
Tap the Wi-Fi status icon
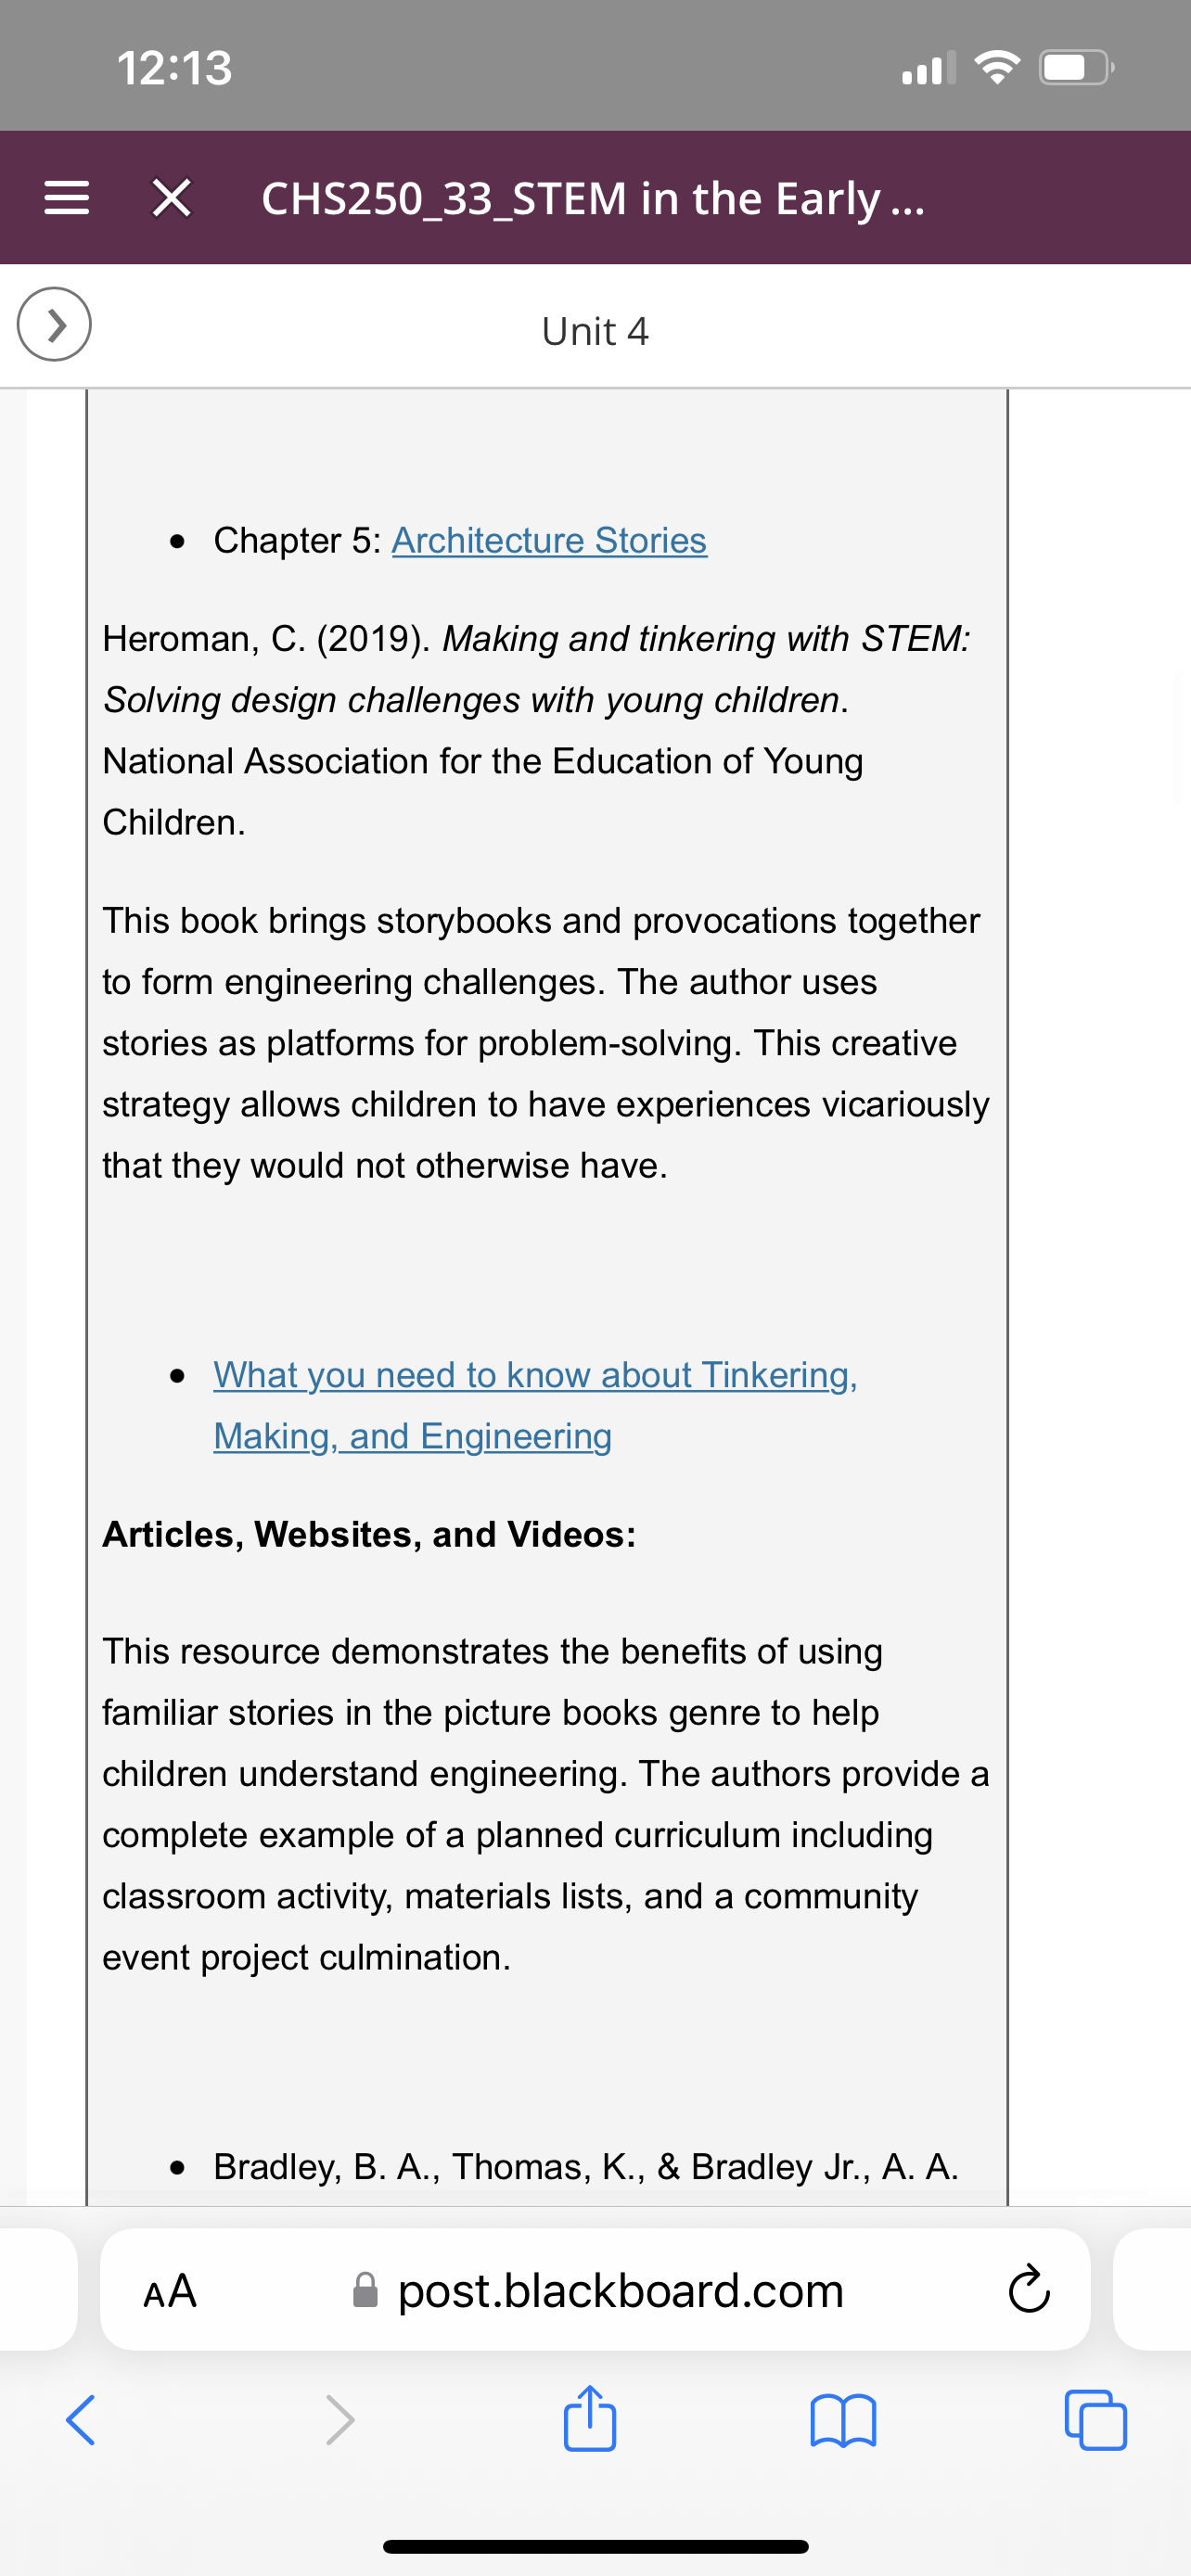pos(997,68)
